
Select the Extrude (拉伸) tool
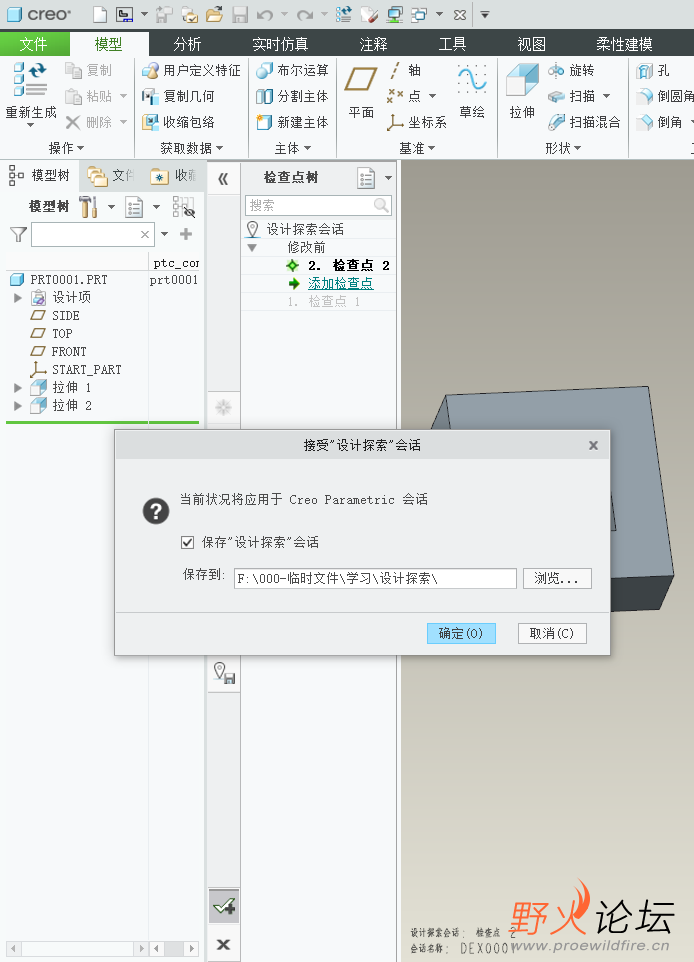pyautogui.click(x=522, y=91)
